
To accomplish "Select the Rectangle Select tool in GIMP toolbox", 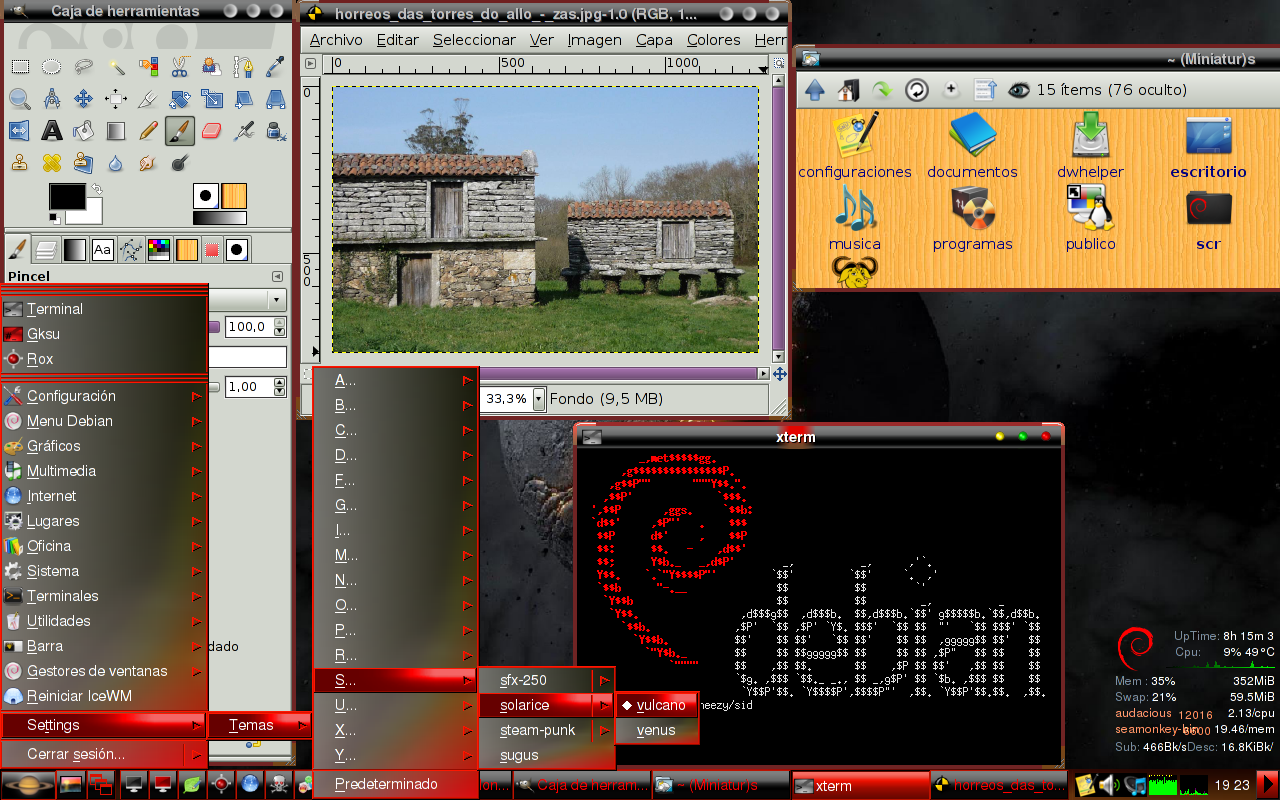I will pyautogui.click(x=20, y=67).
